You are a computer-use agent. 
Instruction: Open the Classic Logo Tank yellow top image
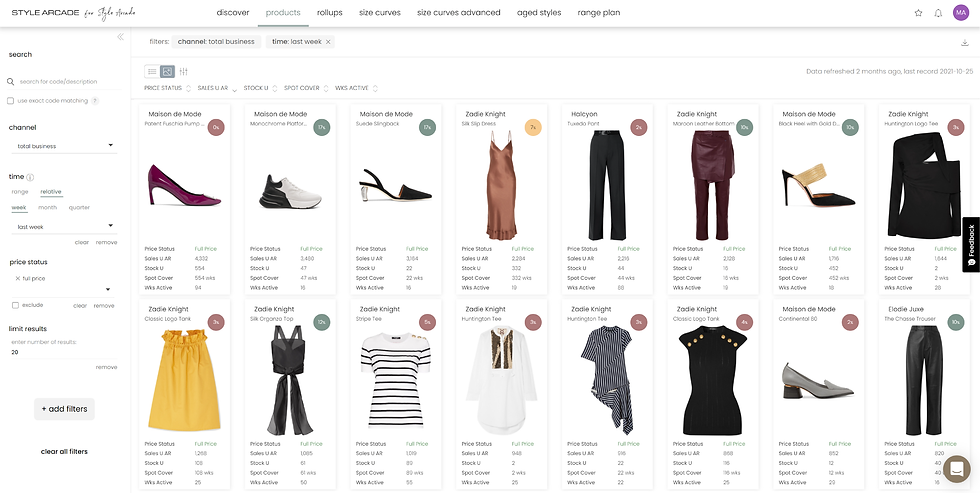(184, 381)
